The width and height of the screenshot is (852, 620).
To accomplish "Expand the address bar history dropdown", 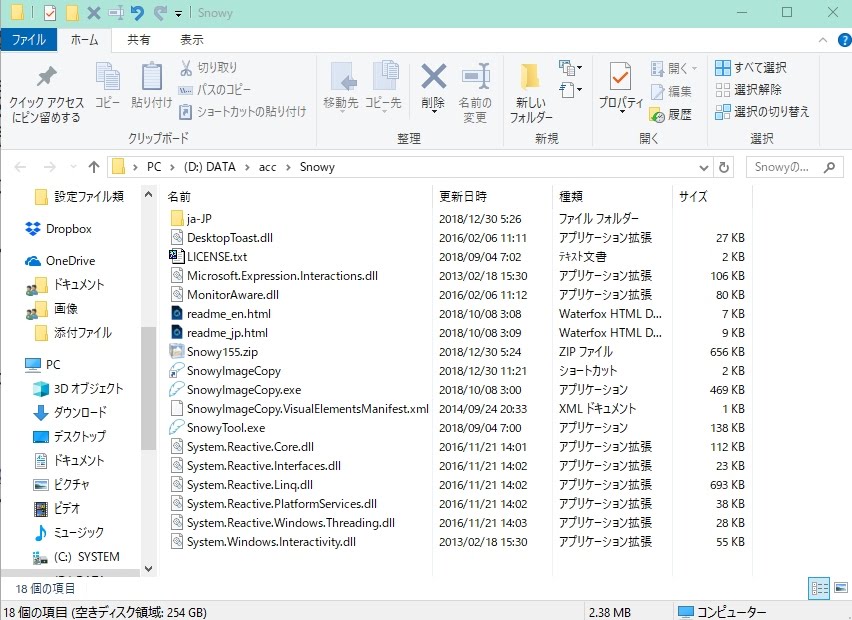I will click(704, 167).
